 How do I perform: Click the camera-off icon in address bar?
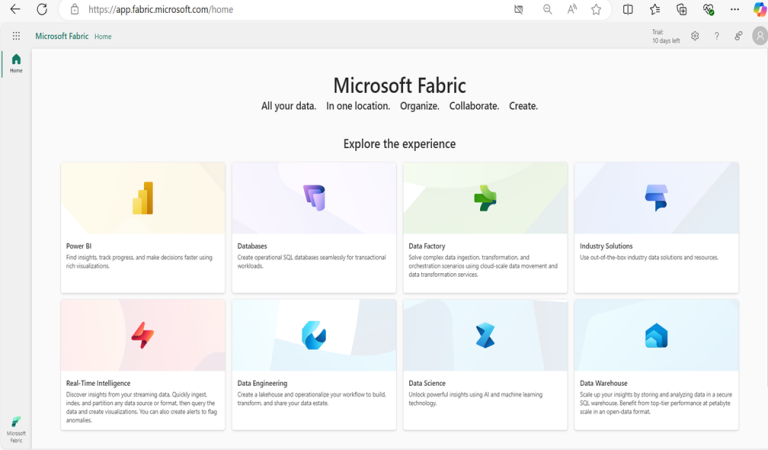(x=518, y=9)
